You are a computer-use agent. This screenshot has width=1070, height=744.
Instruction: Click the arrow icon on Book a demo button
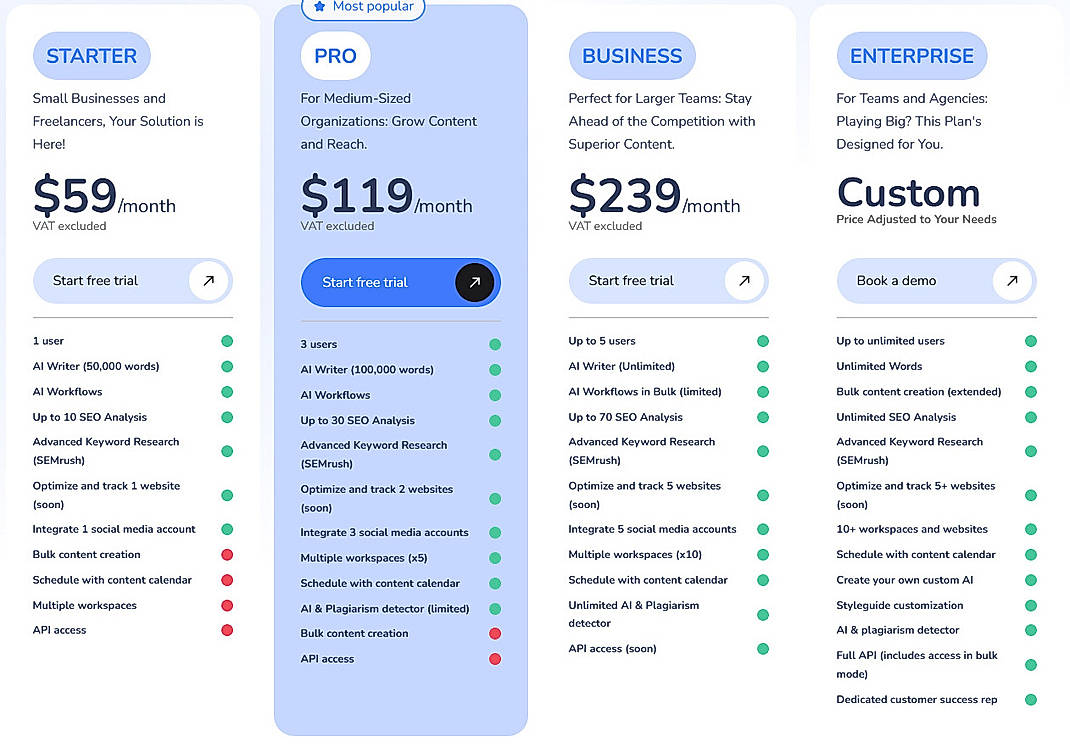point(1012,281)
